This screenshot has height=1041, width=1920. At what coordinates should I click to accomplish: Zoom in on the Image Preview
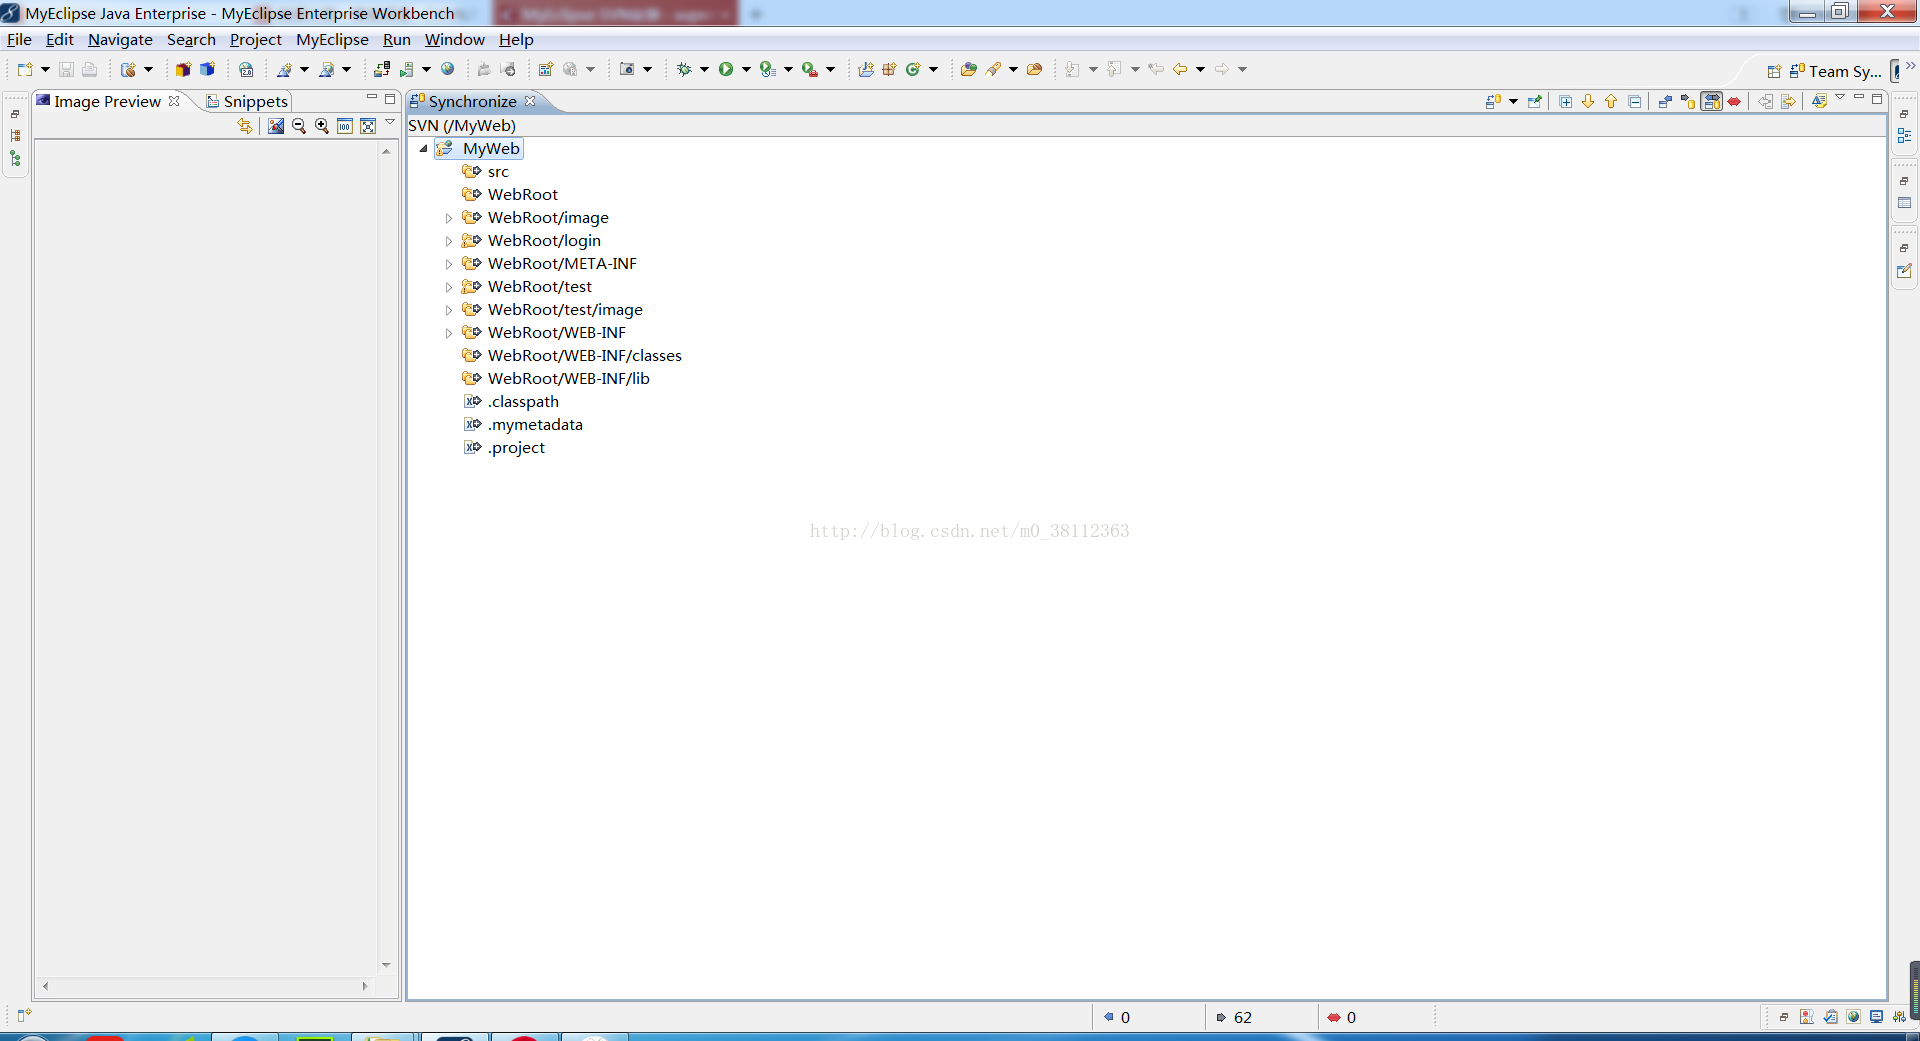point(321,126)
